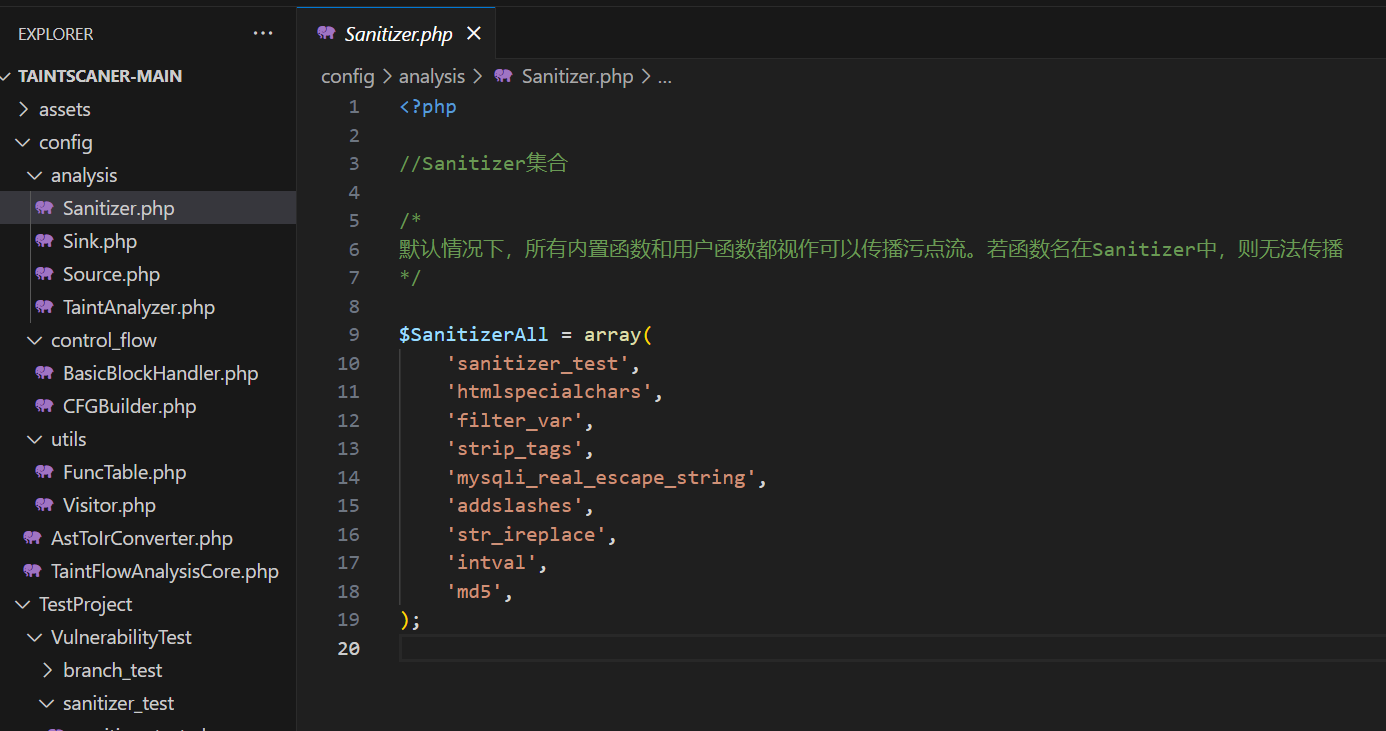Image resolution: width=1386 pixels, height=731 pixels.
Task: Expand the branch_test folder
Action: coord(48,670)
